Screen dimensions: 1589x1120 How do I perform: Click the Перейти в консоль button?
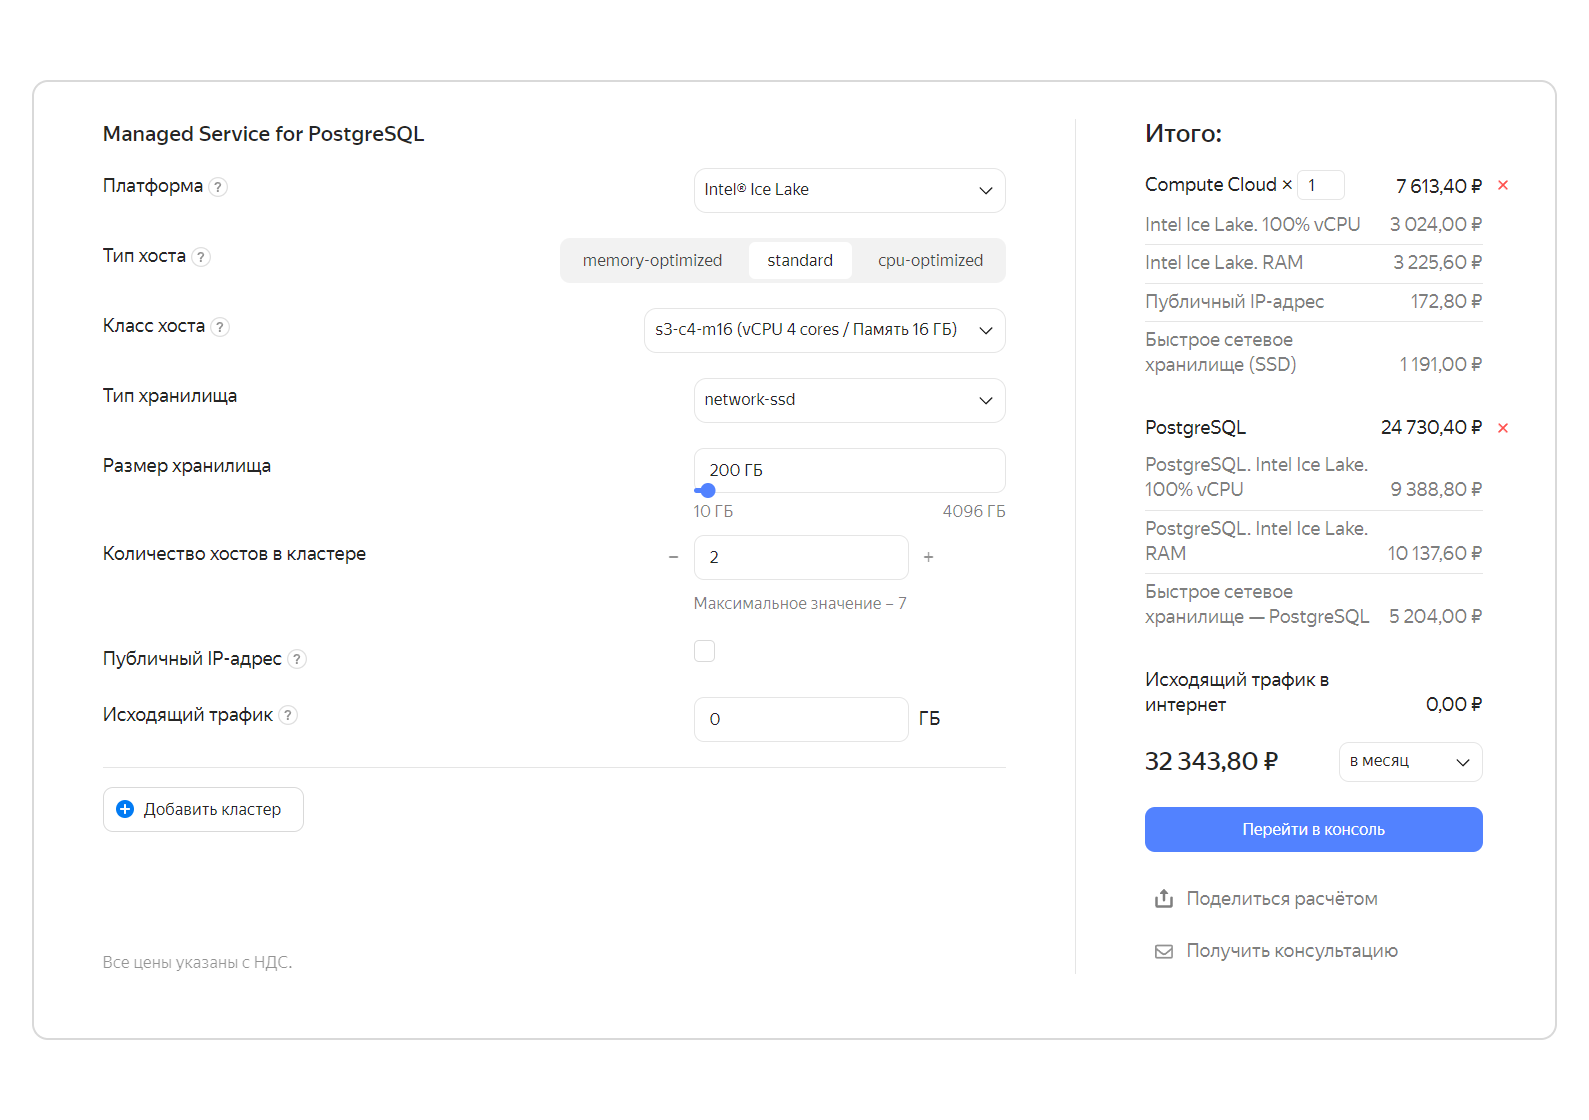tap(1314, 830)
